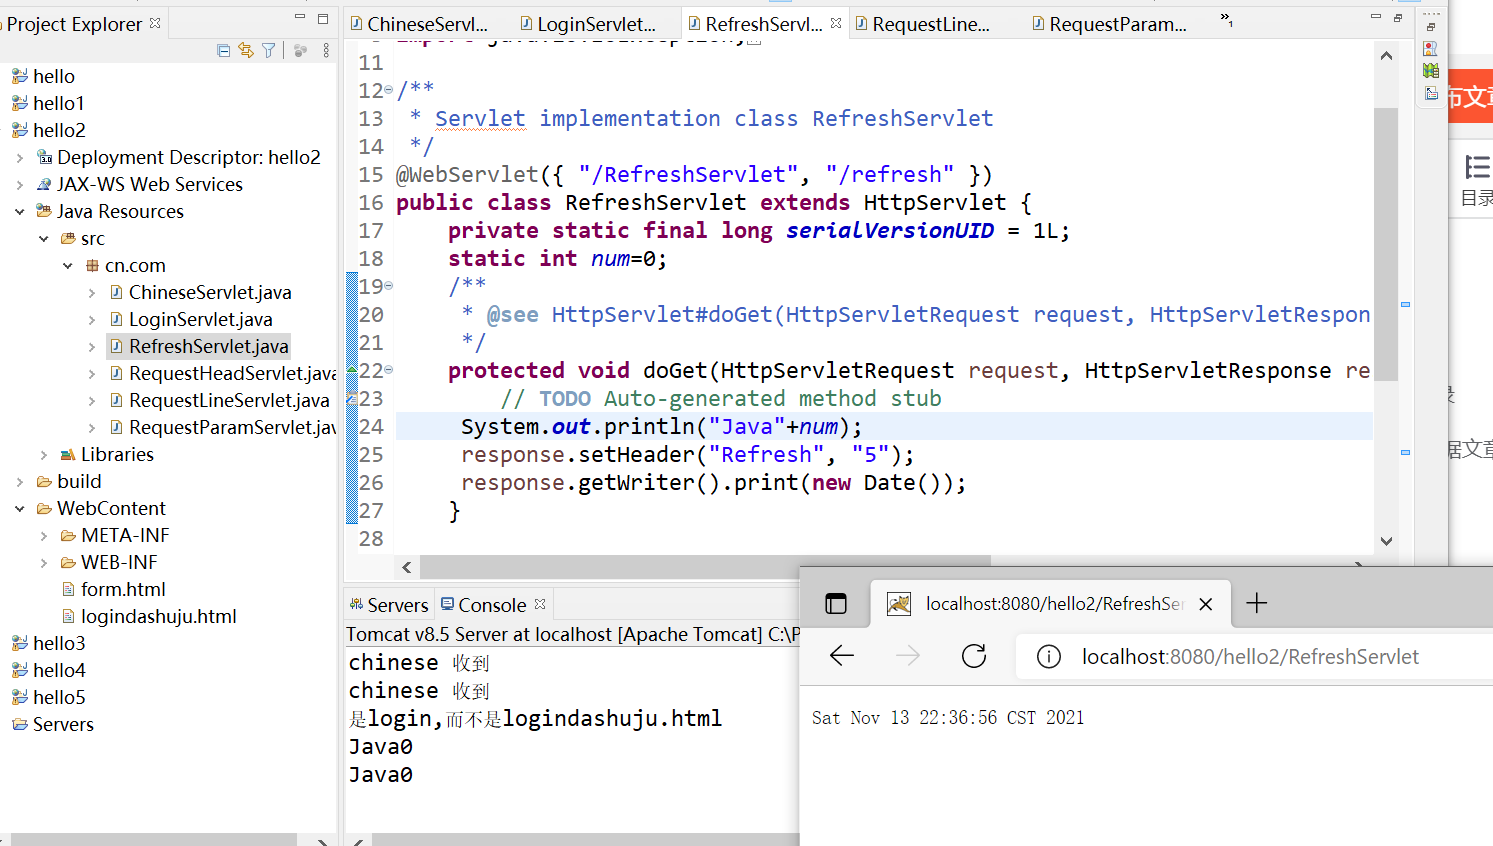1493x846 pixels.
Task: Switch to RequestLineServlet editor tab
Action: [x=922, y=24]
